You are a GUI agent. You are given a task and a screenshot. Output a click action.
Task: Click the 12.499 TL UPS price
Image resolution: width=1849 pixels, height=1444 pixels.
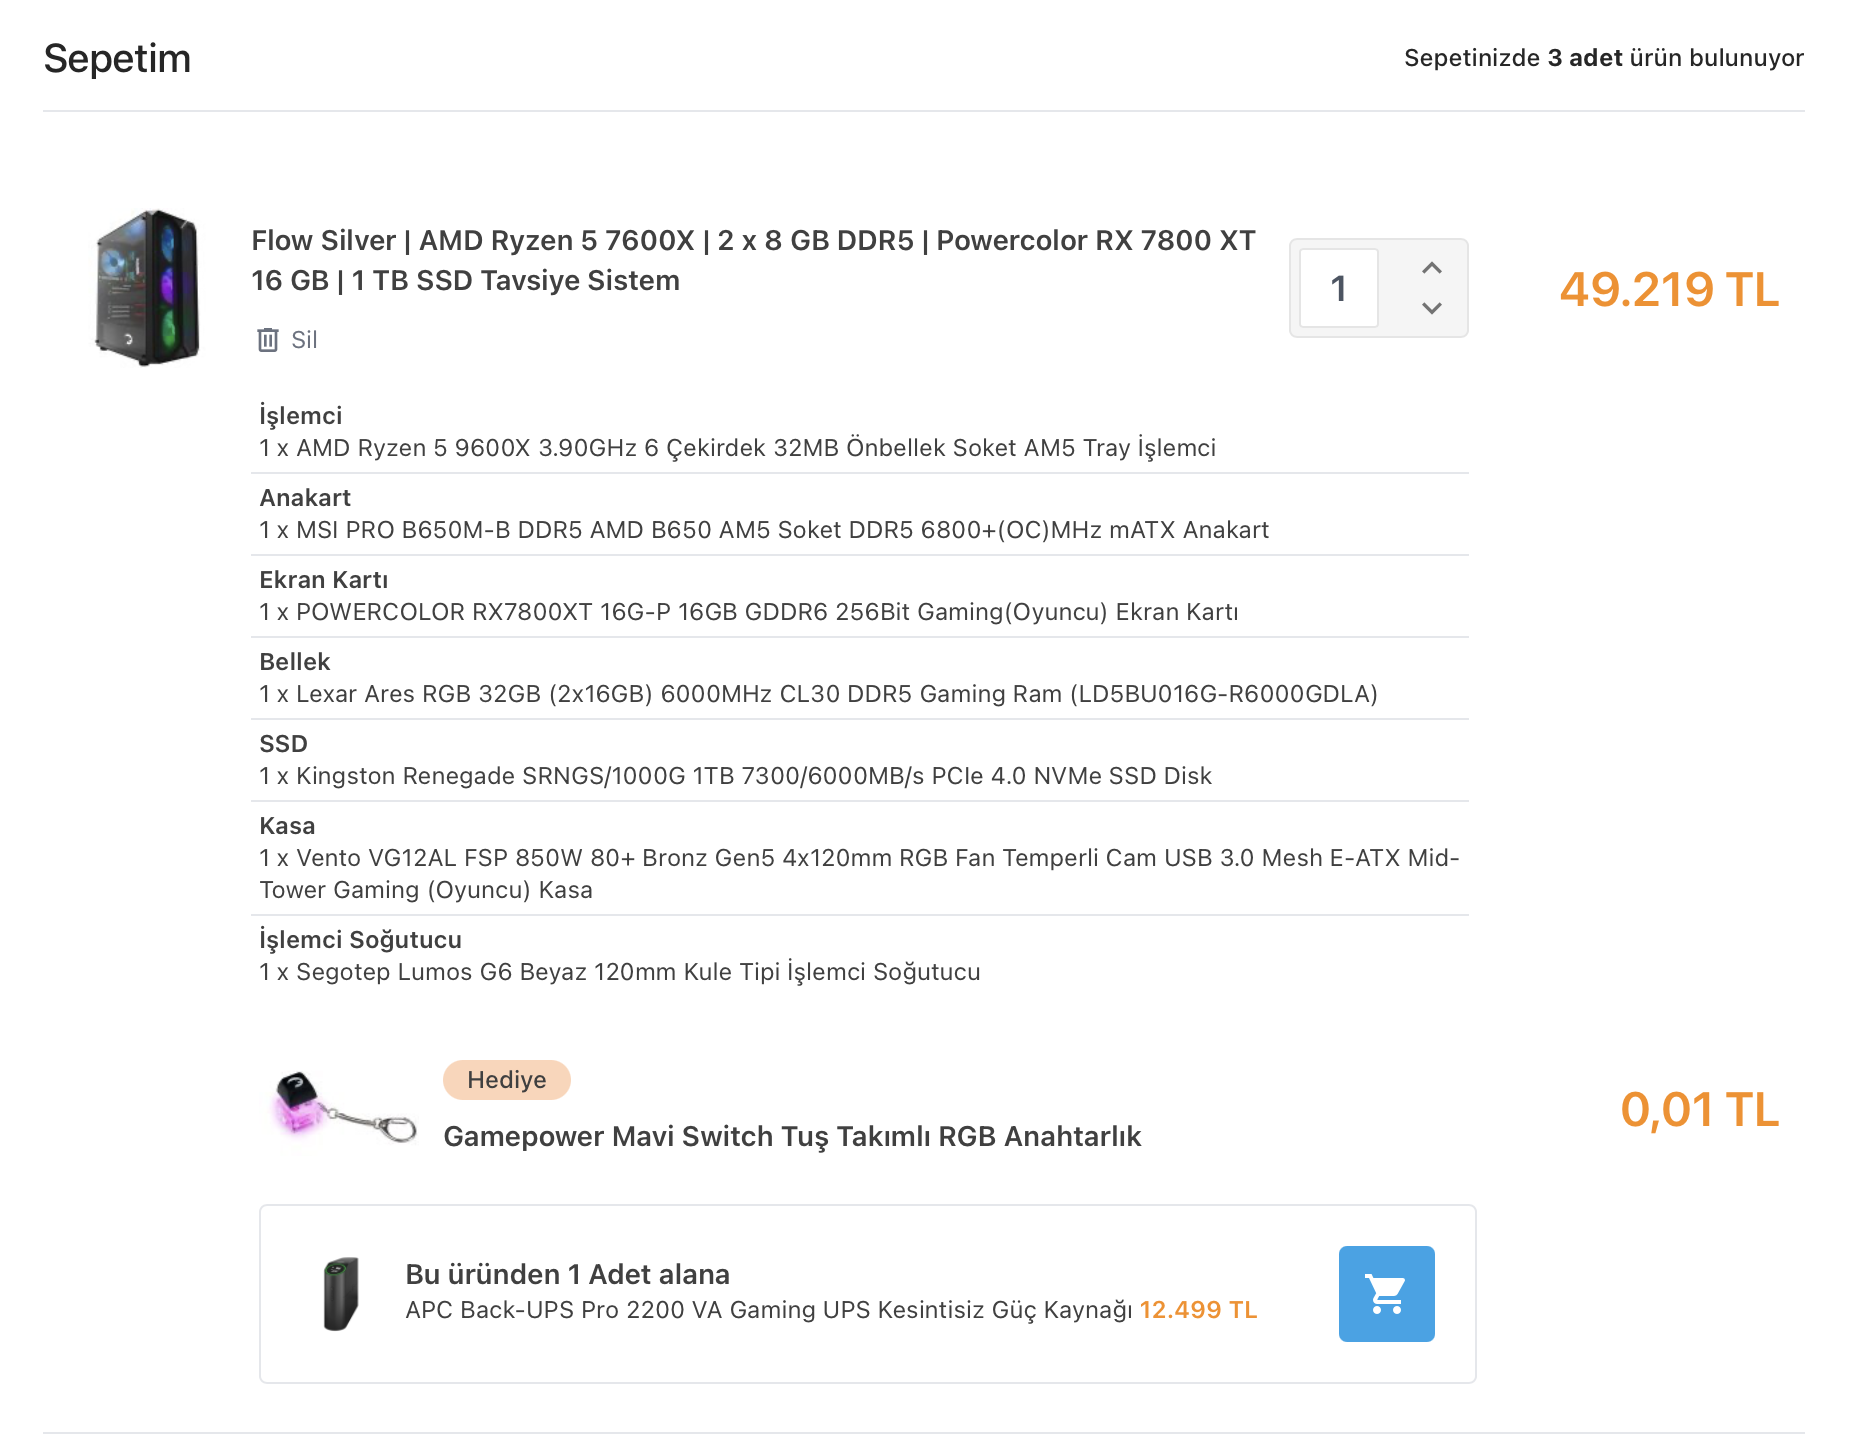[1198, 1310]
